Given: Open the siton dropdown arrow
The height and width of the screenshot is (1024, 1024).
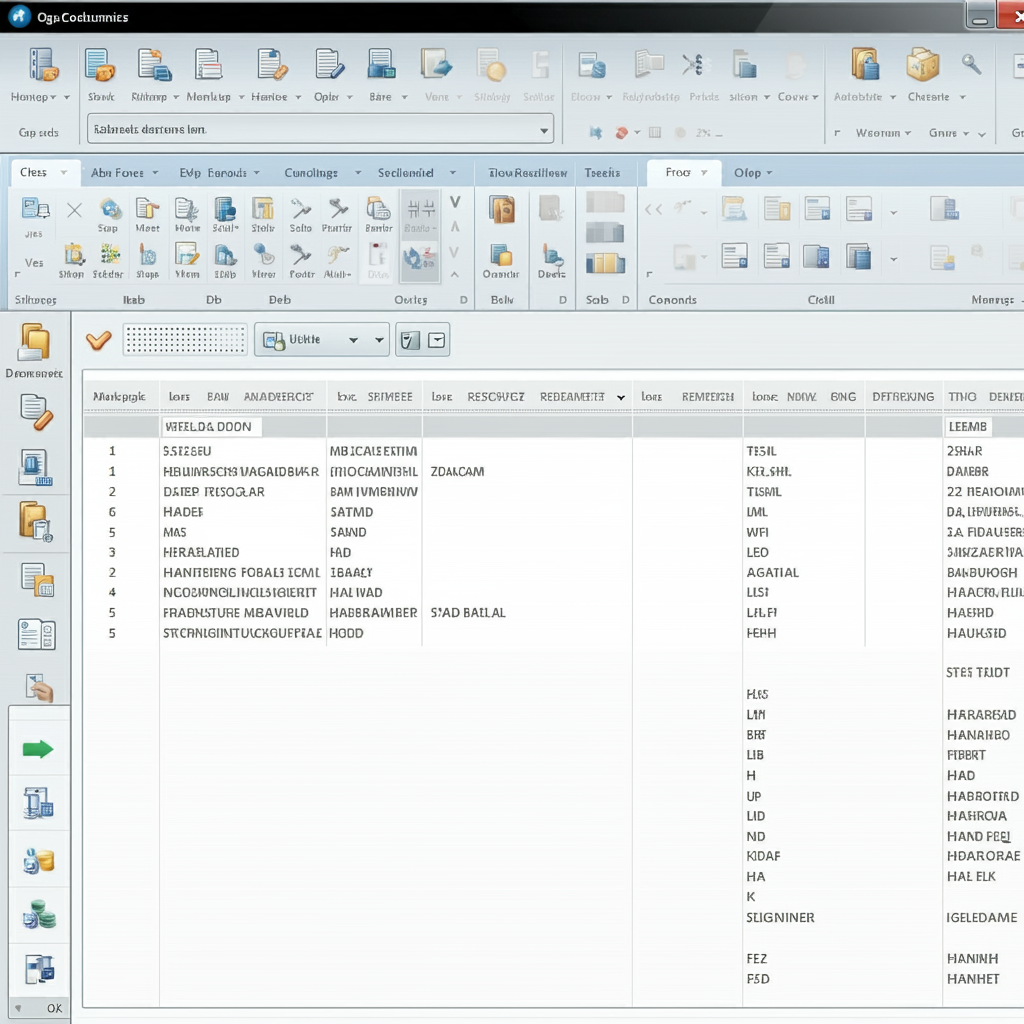Looking at the screenshot, I should 767,97.
